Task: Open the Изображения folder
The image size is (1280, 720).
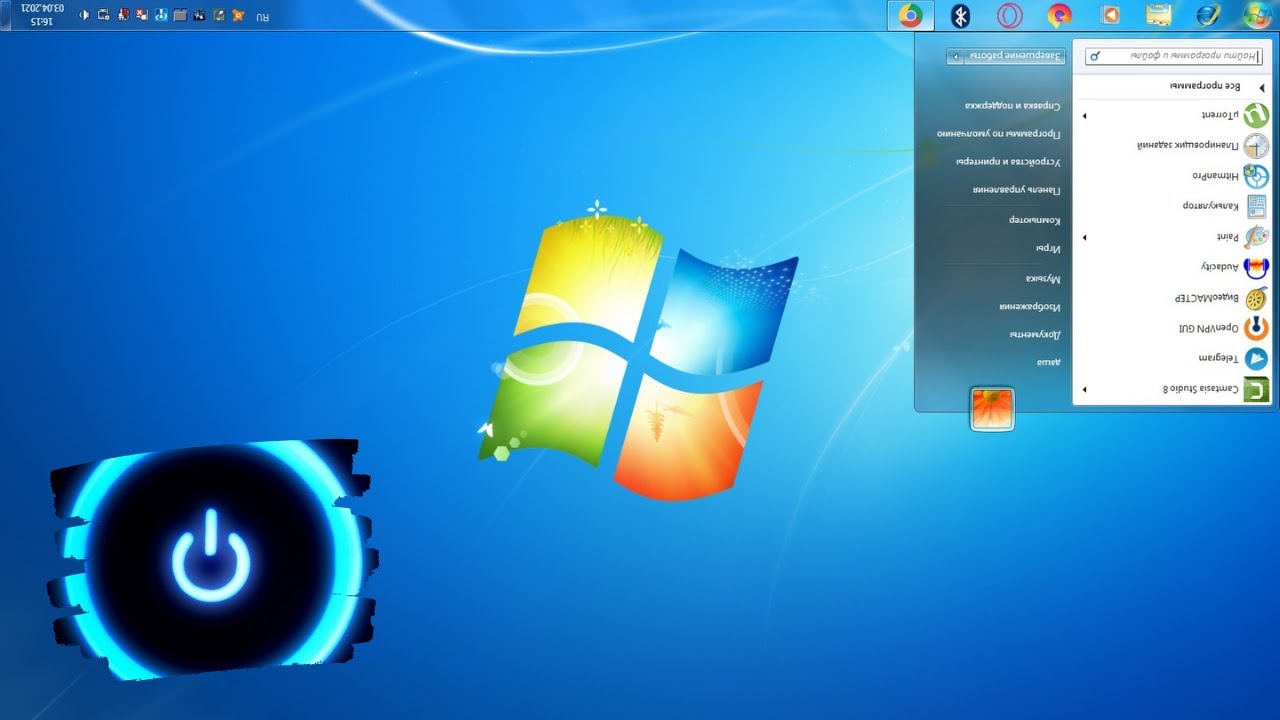Action: [1029, 306]
